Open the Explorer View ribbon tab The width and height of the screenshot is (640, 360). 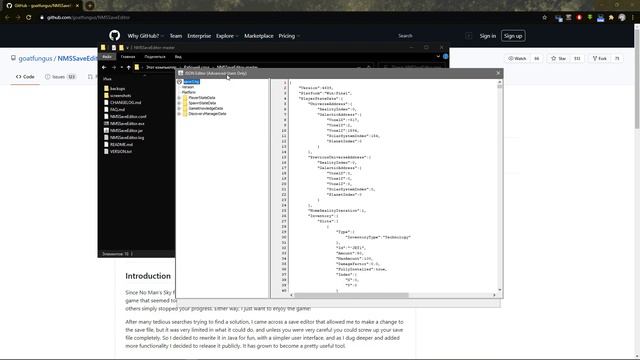click(178, 57)
